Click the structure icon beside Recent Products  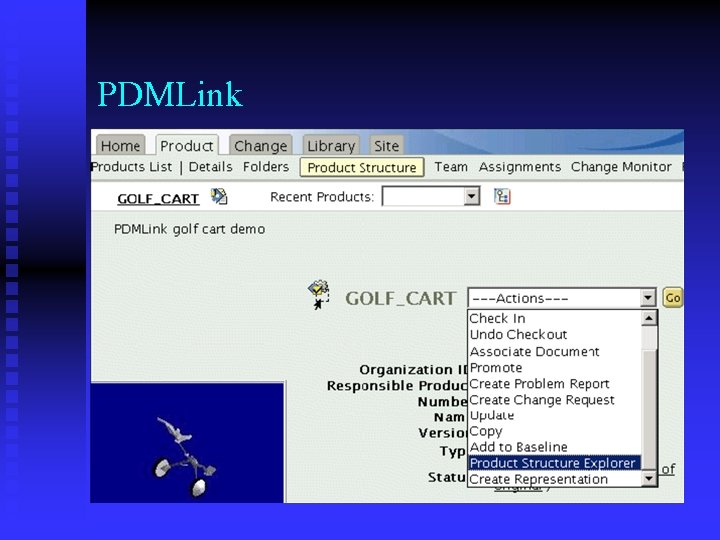point(502,197)
